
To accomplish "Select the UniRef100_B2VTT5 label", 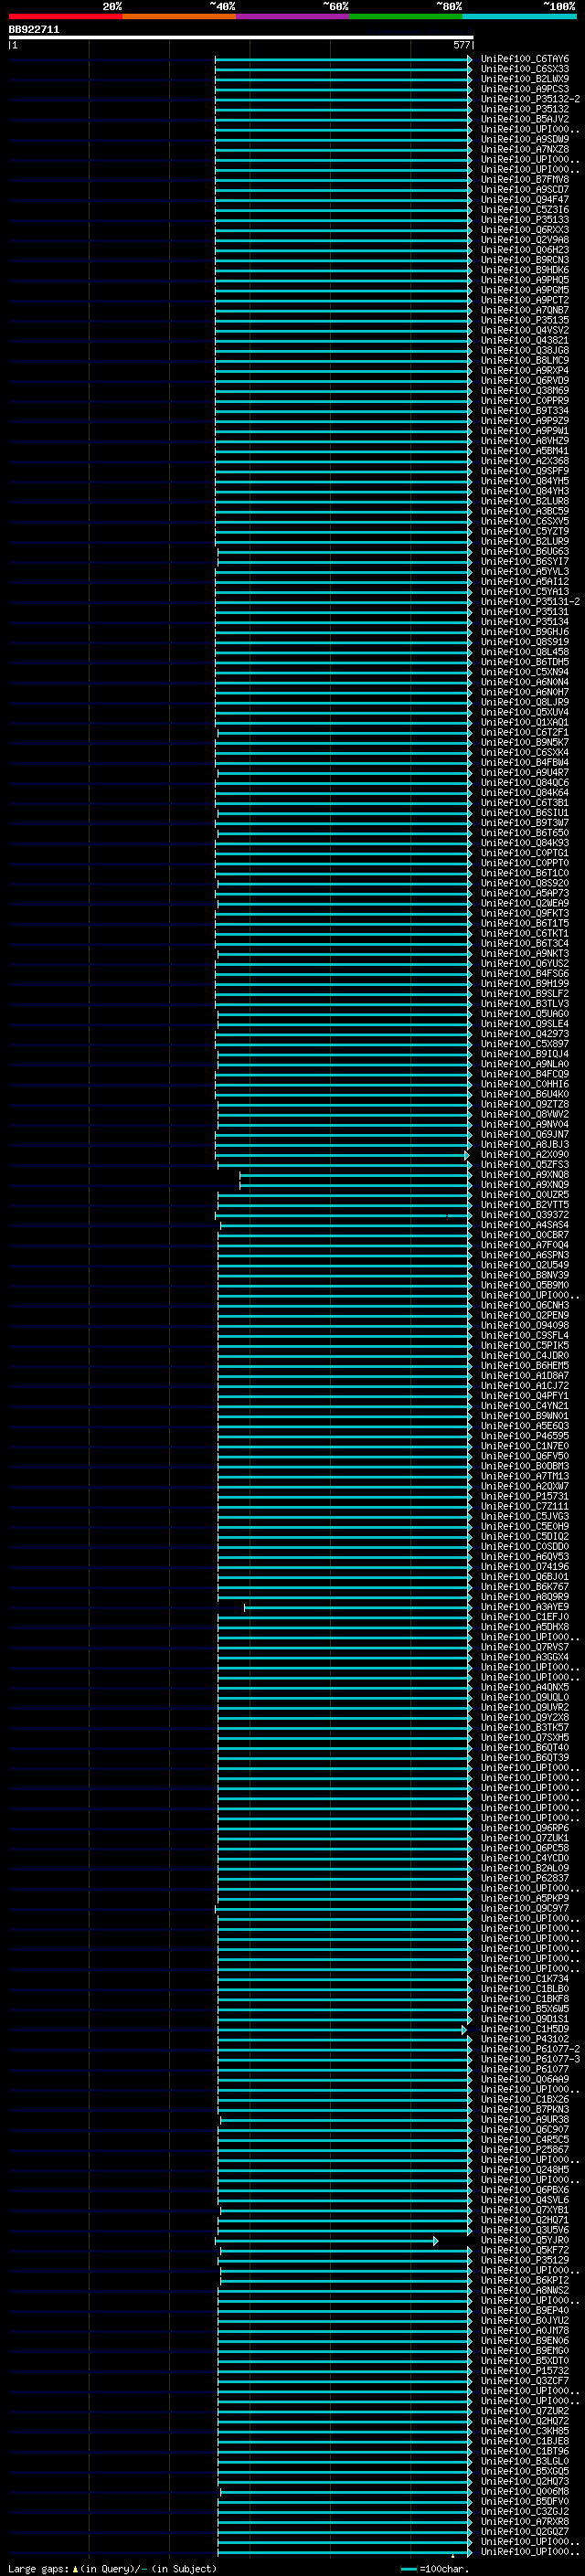I will click(524, 1204).
